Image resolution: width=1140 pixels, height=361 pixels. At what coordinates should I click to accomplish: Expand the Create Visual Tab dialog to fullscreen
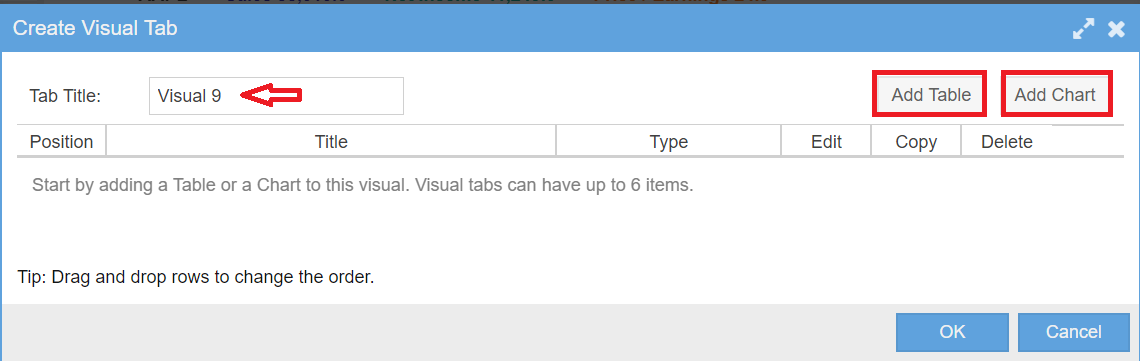(x=1083, y=29)
